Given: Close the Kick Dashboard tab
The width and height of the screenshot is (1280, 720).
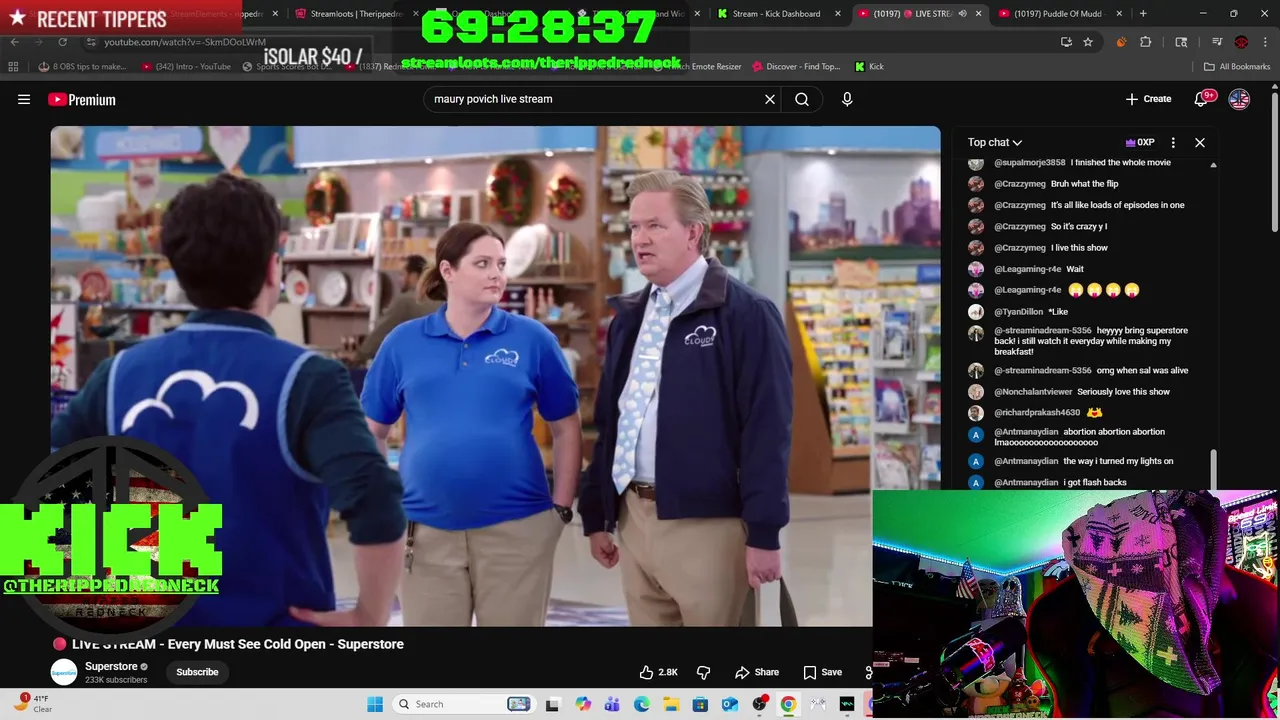Looking at the screenshot, I should (x=838, y=14).
